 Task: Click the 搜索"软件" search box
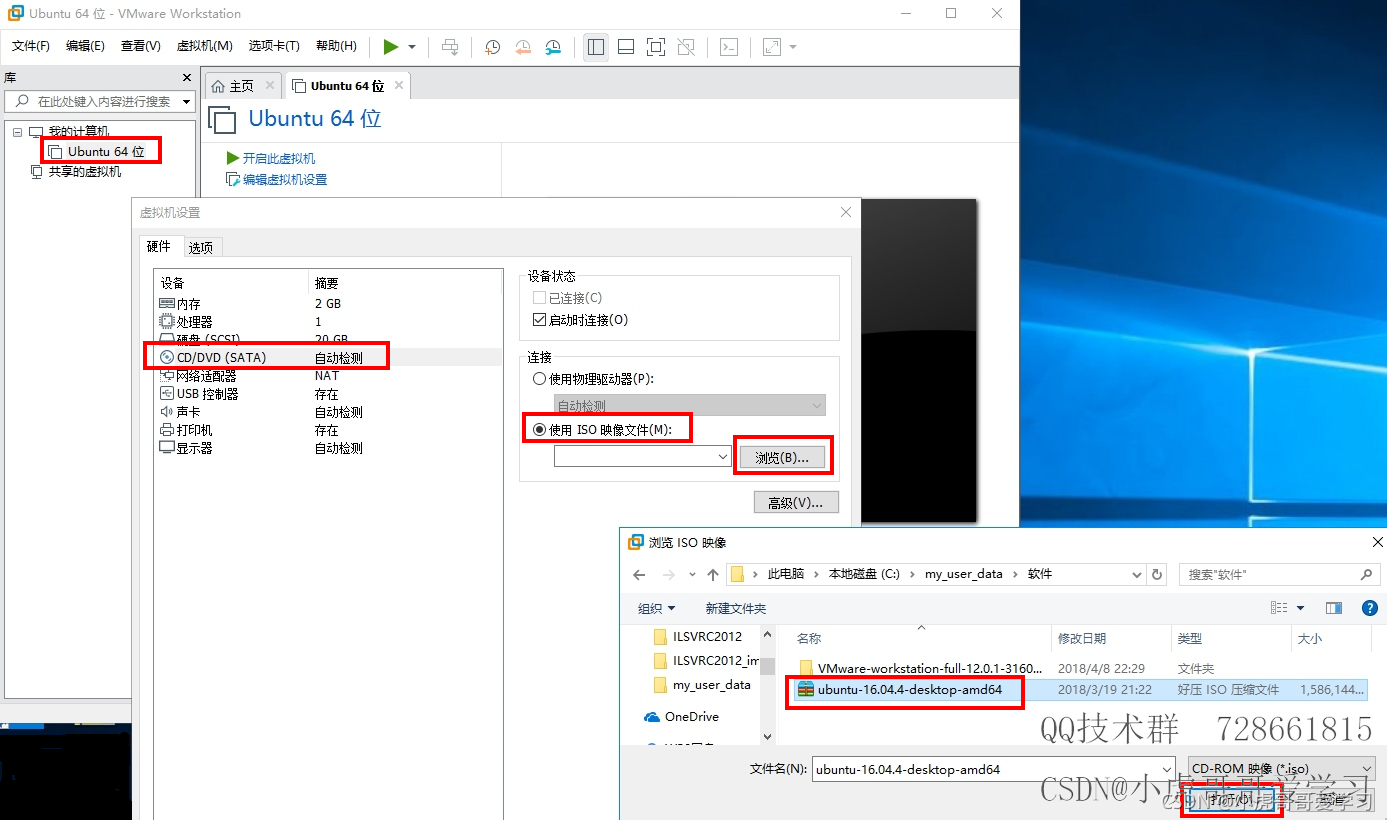[1281, 574]
